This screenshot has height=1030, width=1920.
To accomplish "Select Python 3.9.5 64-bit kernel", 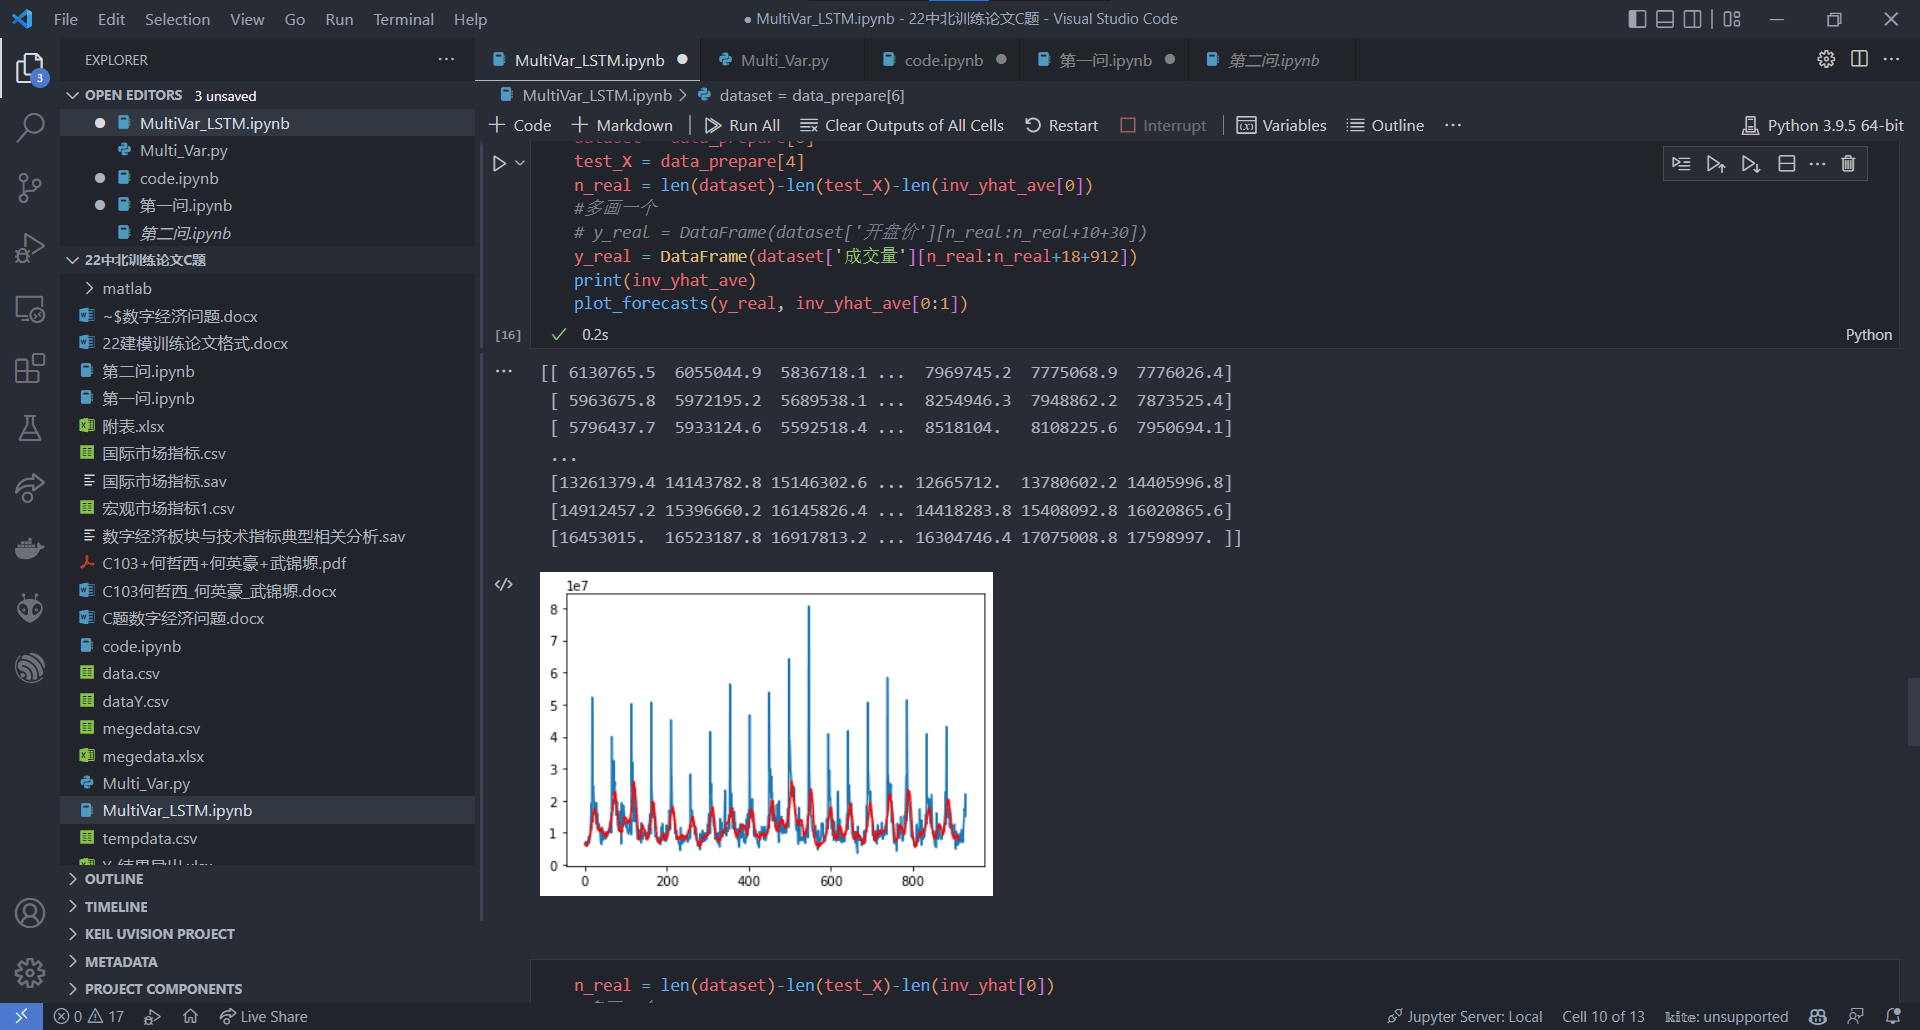I will pos(1823,125).
